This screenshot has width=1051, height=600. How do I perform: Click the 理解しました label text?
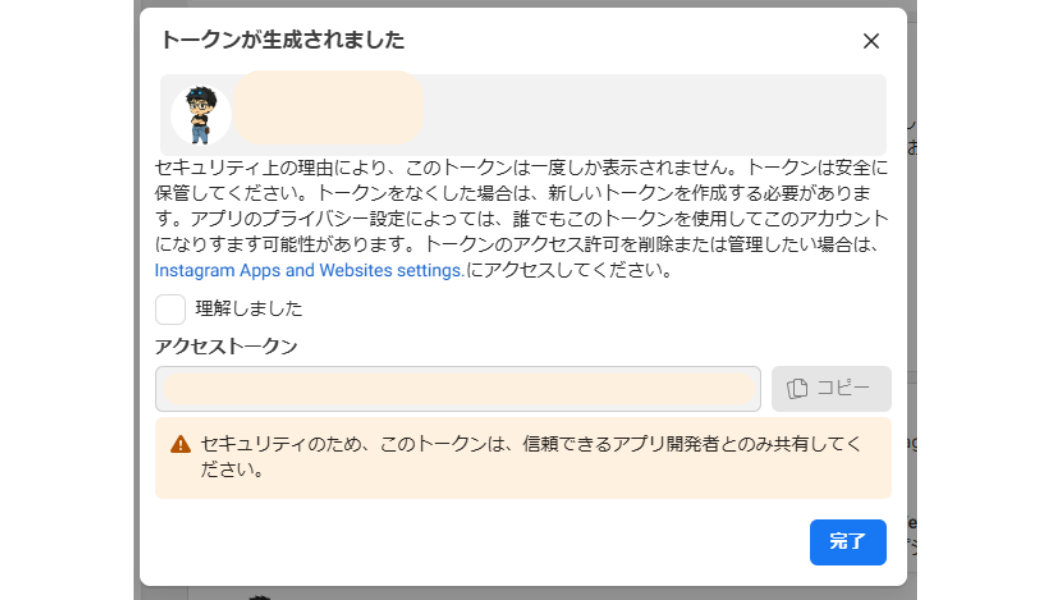(x=249, y=309)
